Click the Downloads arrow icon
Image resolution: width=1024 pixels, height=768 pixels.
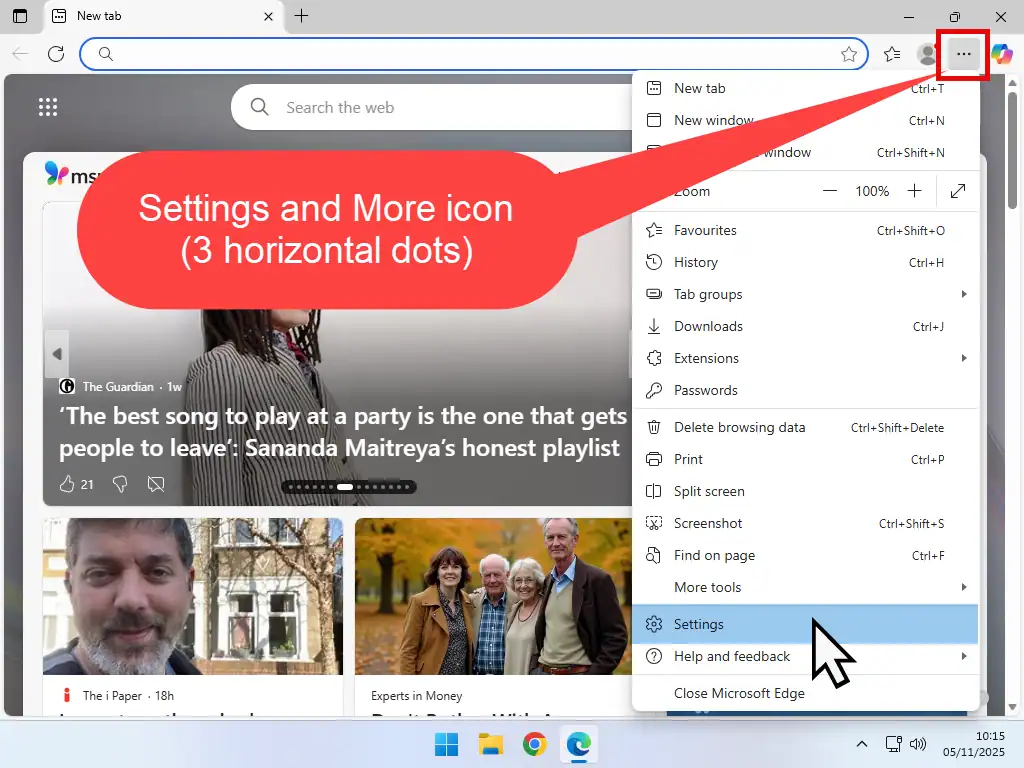[654, 326]
